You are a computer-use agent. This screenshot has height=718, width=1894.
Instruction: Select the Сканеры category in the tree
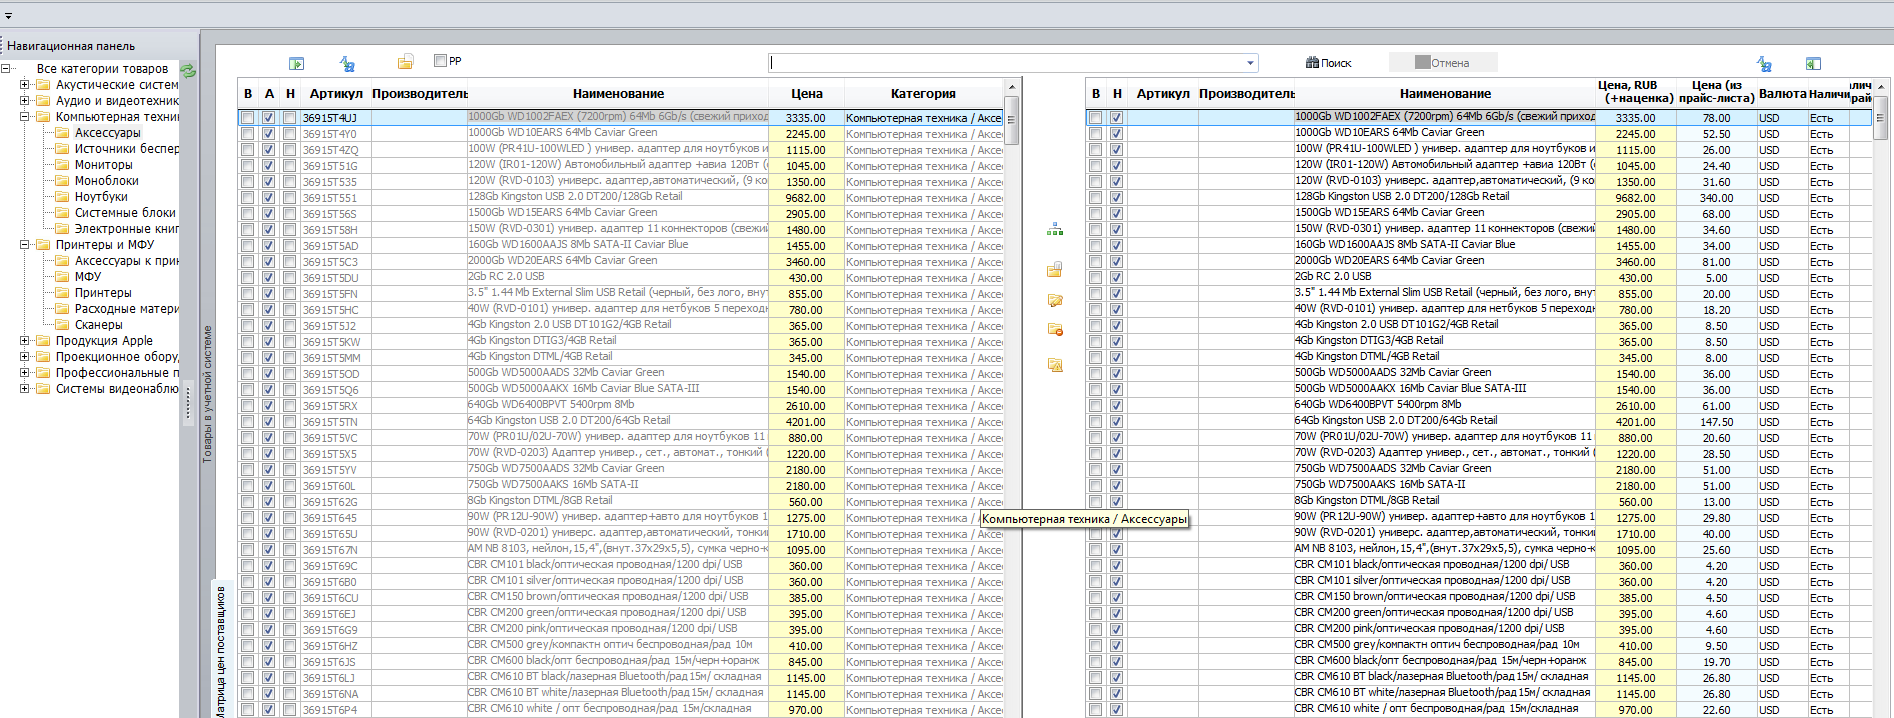click(99, 325)
